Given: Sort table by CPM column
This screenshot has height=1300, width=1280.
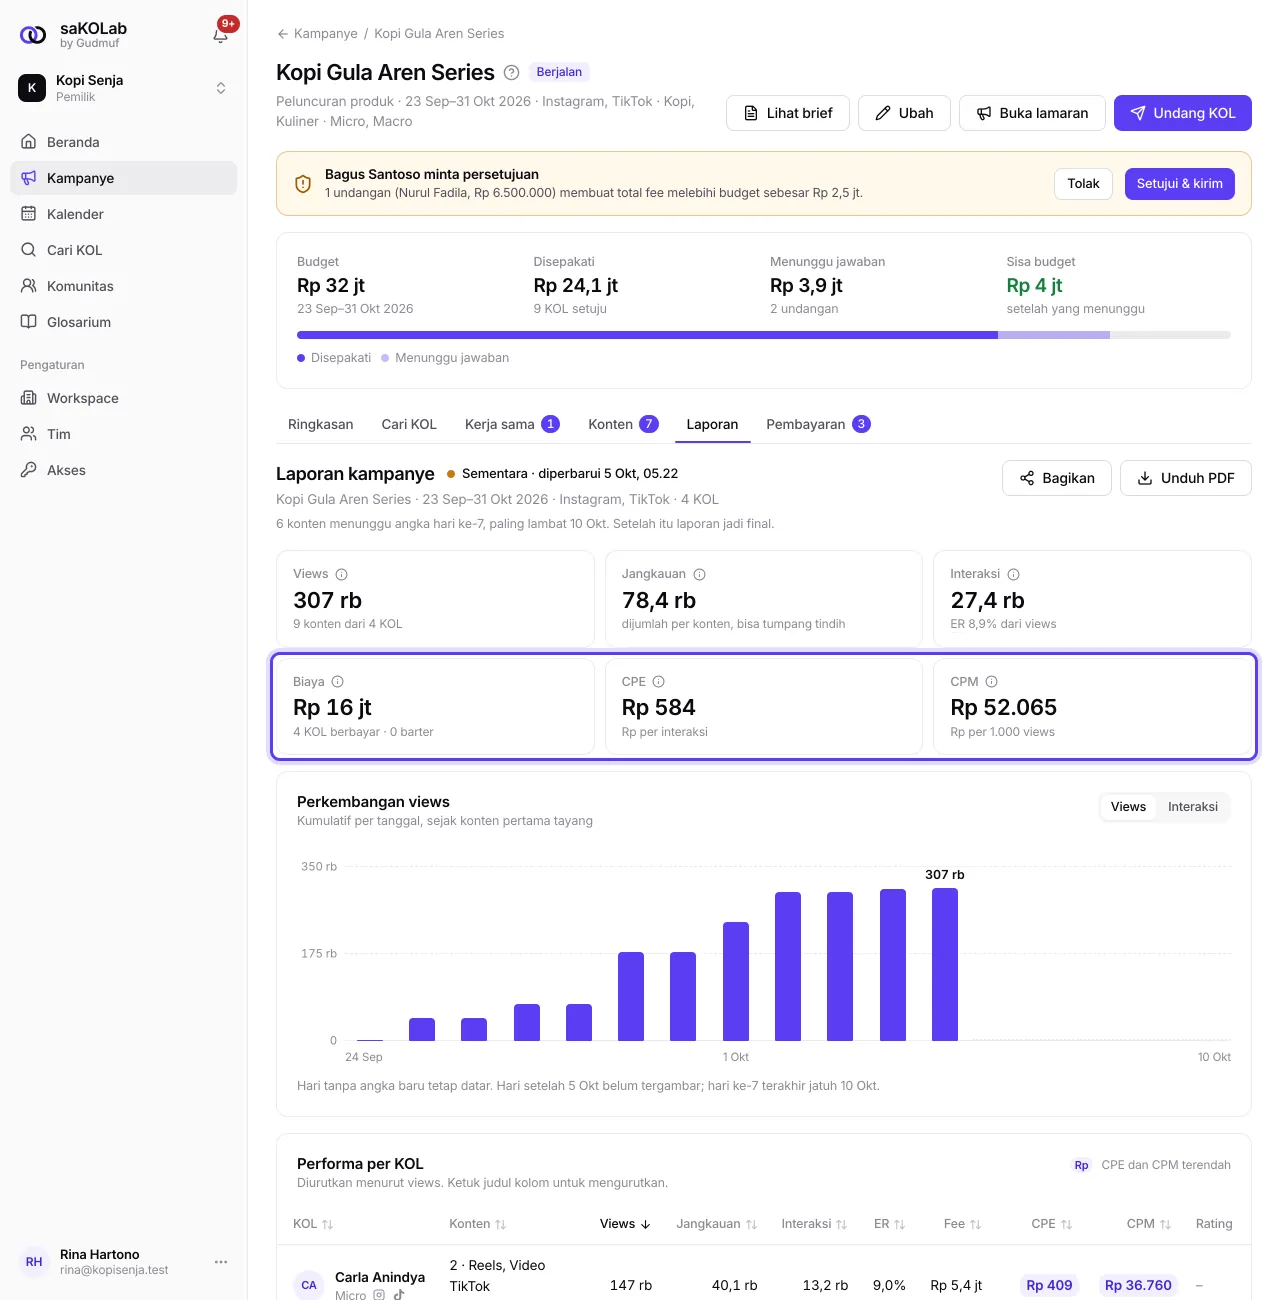Looking at the screenshot, I should pos(1148,1224).
